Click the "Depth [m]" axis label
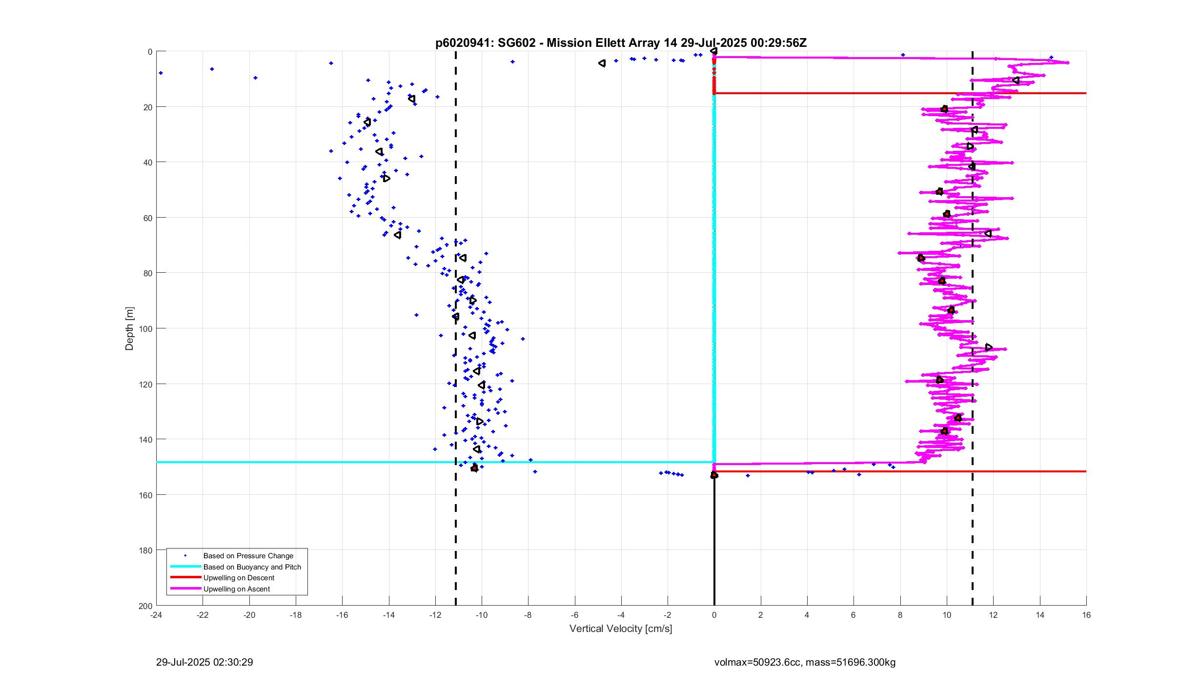 tap(129, 329)
